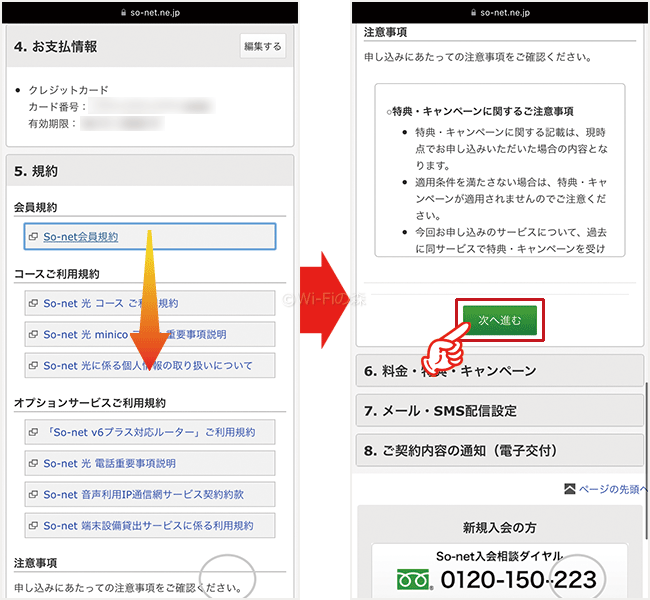Click the 会員規約 heading
Viewport: 650px width, 600px height.
pos(36,207)
